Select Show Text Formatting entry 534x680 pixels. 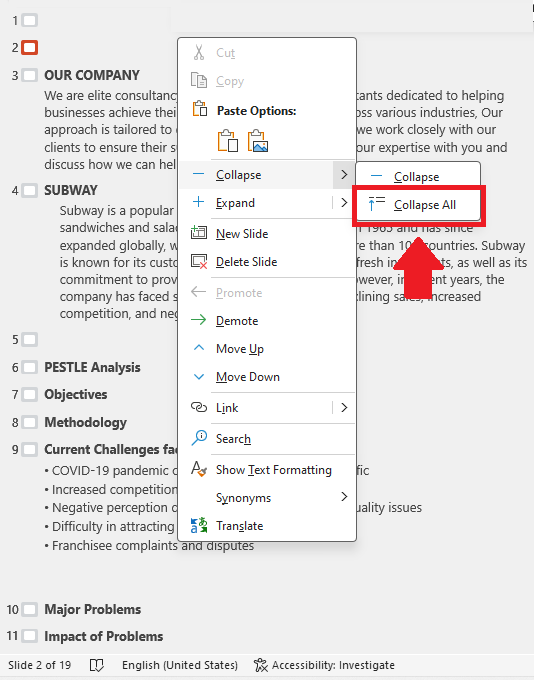(267, 470)
